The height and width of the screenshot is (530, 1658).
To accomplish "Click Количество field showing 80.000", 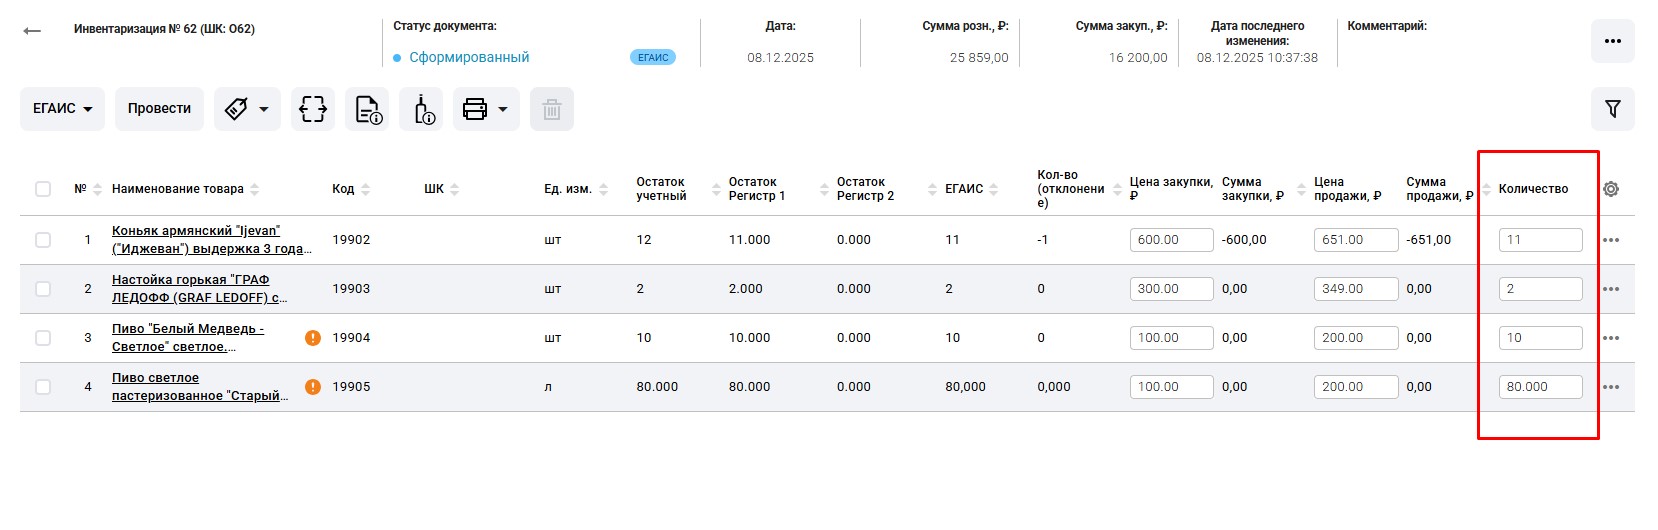I will coord(1539,387).
